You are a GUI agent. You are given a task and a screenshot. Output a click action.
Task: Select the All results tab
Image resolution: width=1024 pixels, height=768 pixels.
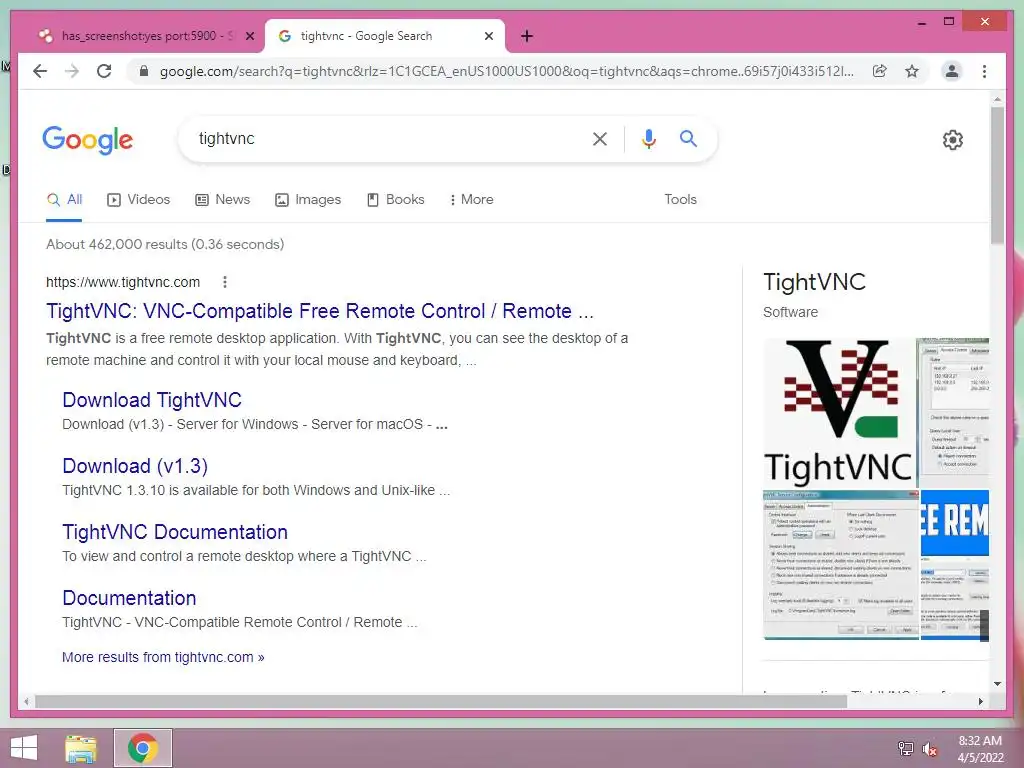(x=64, y=200)
